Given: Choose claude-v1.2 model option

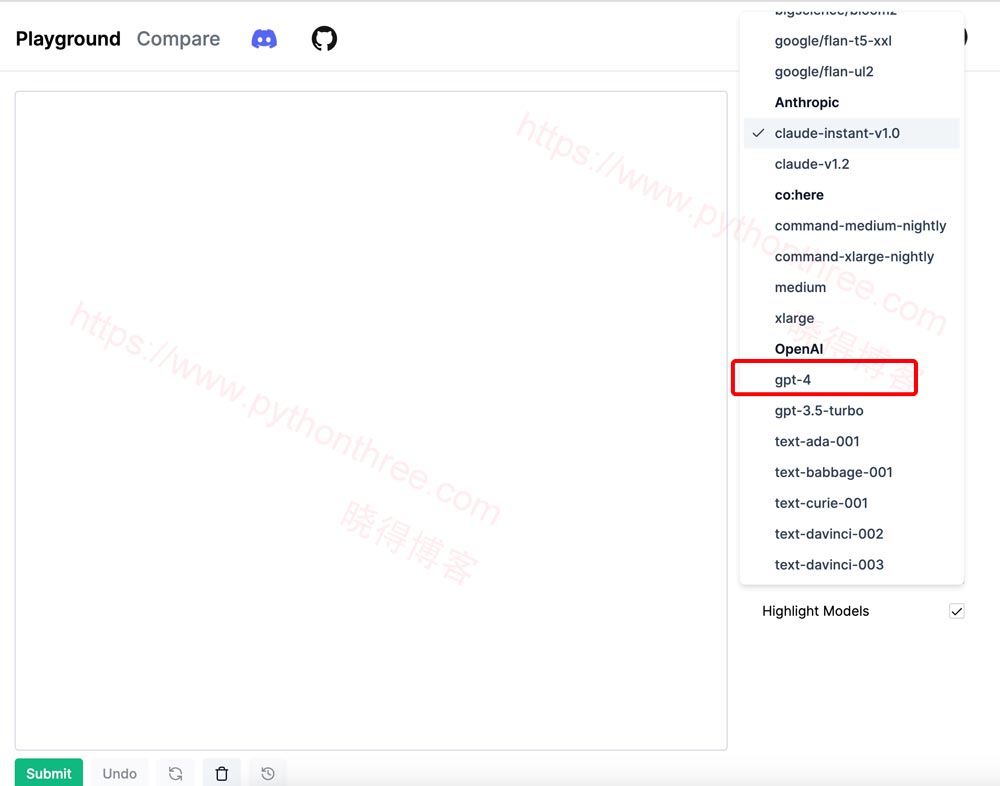Looking at the screenshot, I should coord(851,164).
